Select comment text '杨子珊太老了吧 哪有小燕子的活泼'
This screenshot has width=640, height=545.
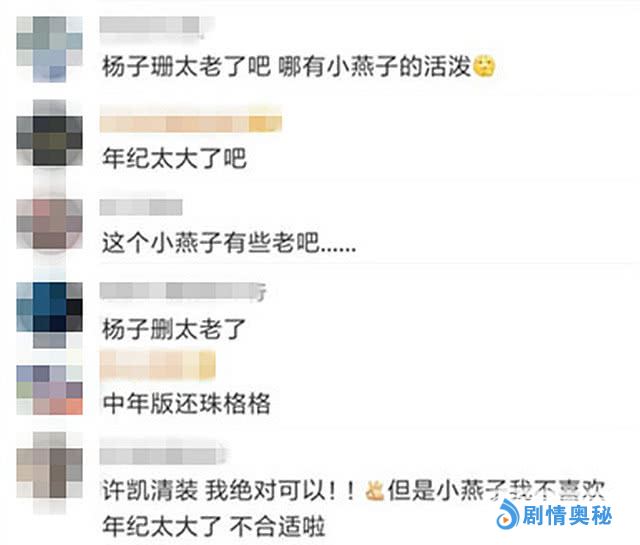pos(287,66)
